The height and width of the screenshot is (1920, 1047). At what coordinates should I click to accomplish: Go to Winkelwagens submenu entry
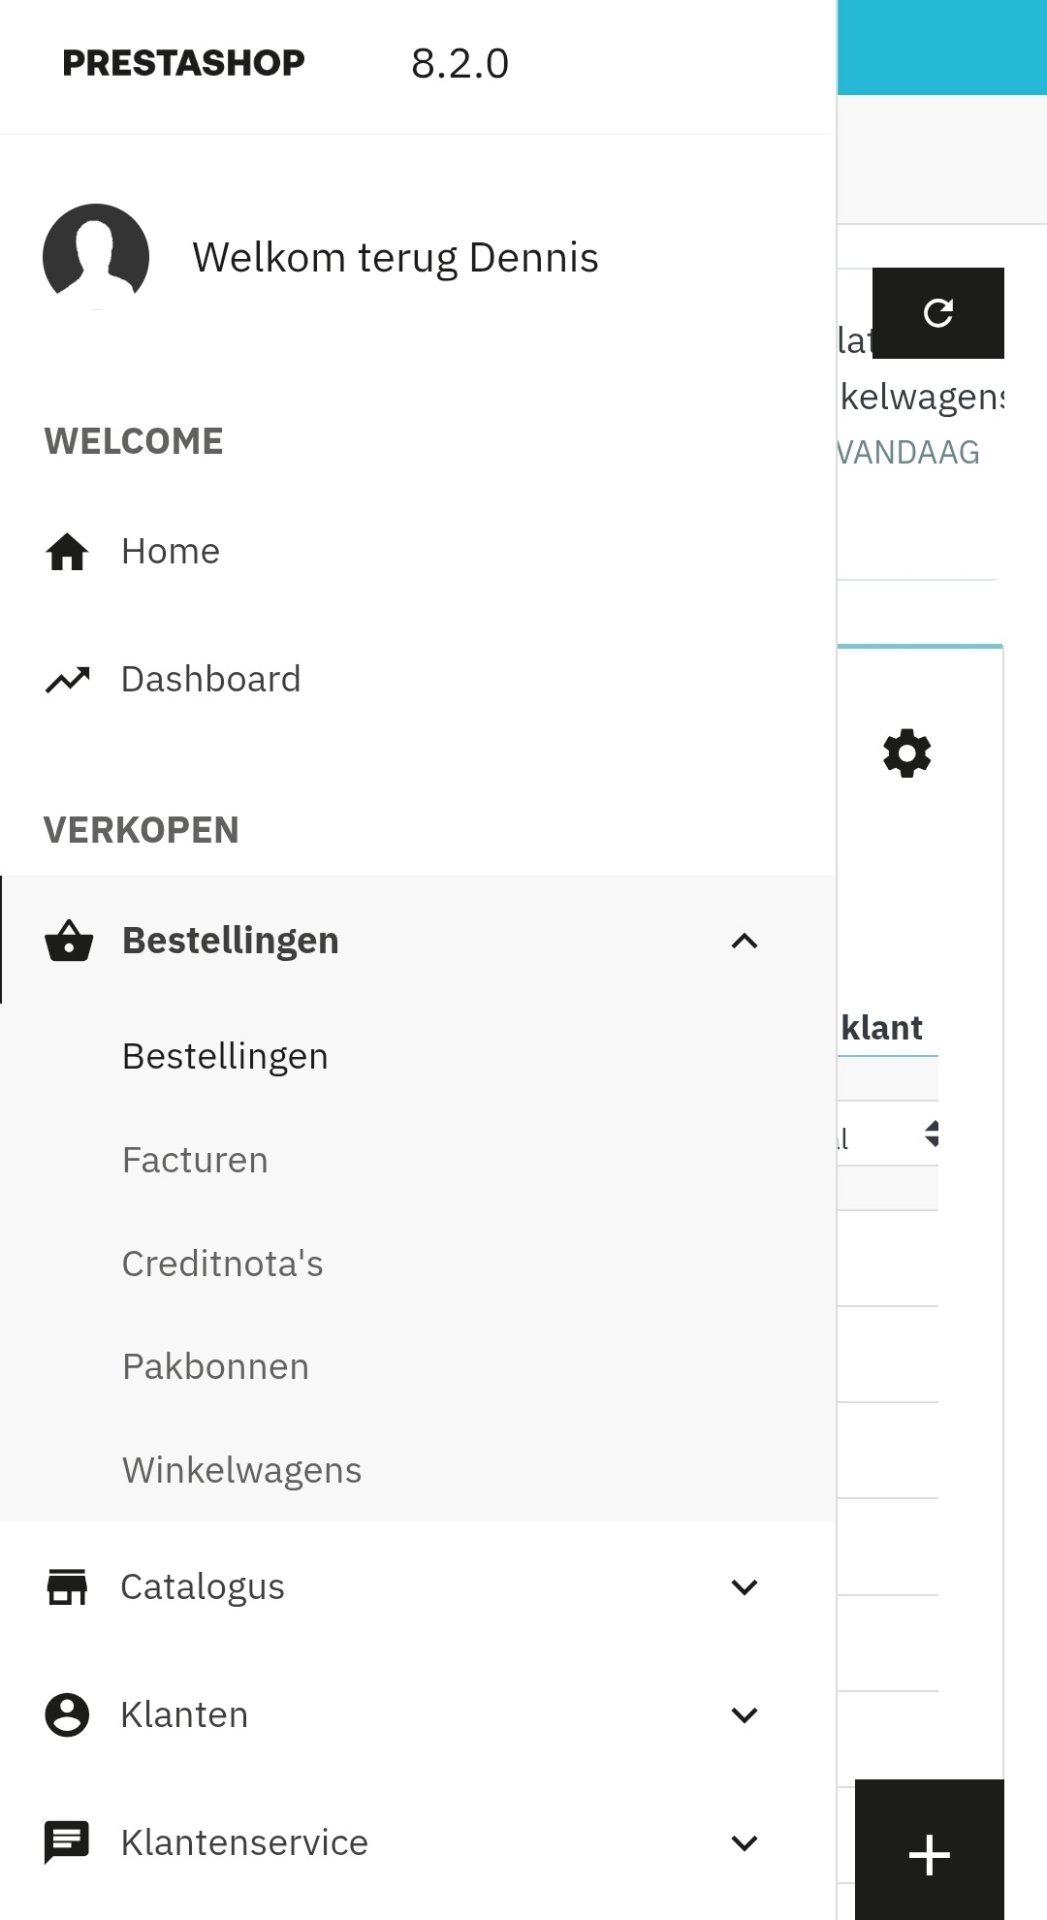click(241, 1470)
